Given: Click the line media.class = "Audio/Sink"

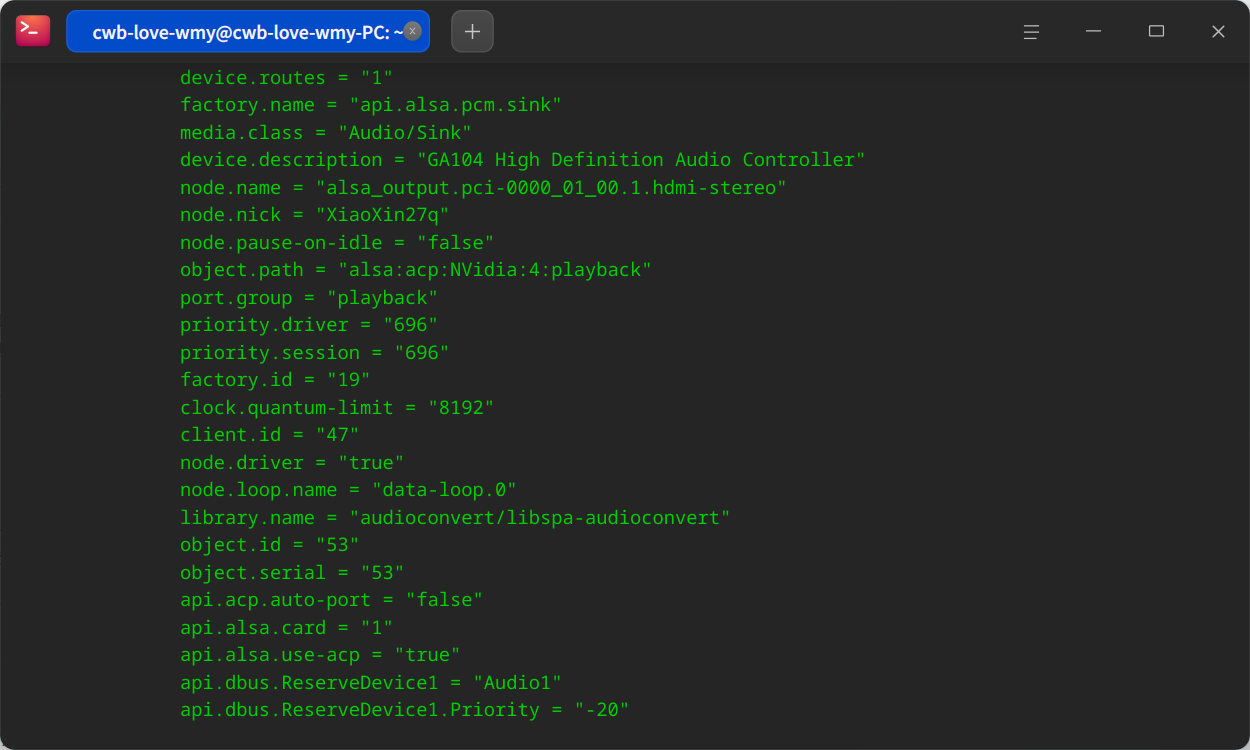Looking at the screenshot, I should point(326,132).
